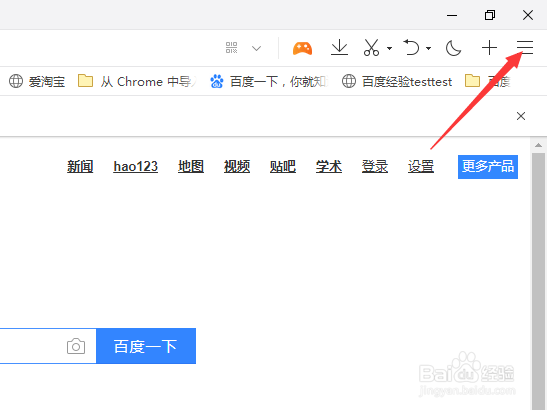Open the 地图 link
Screen dimensions: 547x410
point(191,166)
